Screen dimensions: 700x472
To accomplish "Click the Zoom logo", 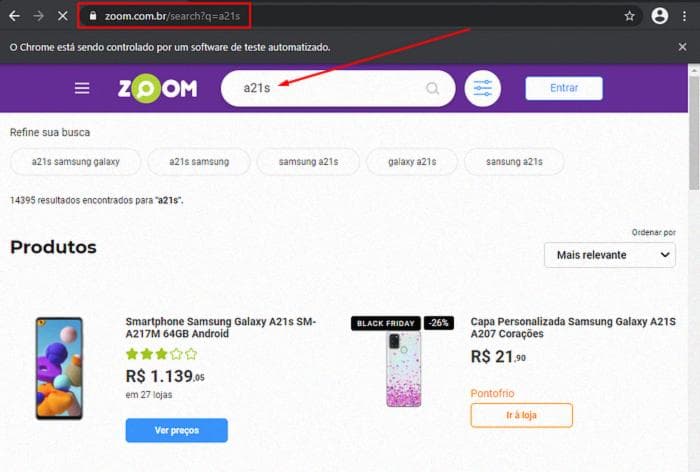I will click(x=157, y=88).
